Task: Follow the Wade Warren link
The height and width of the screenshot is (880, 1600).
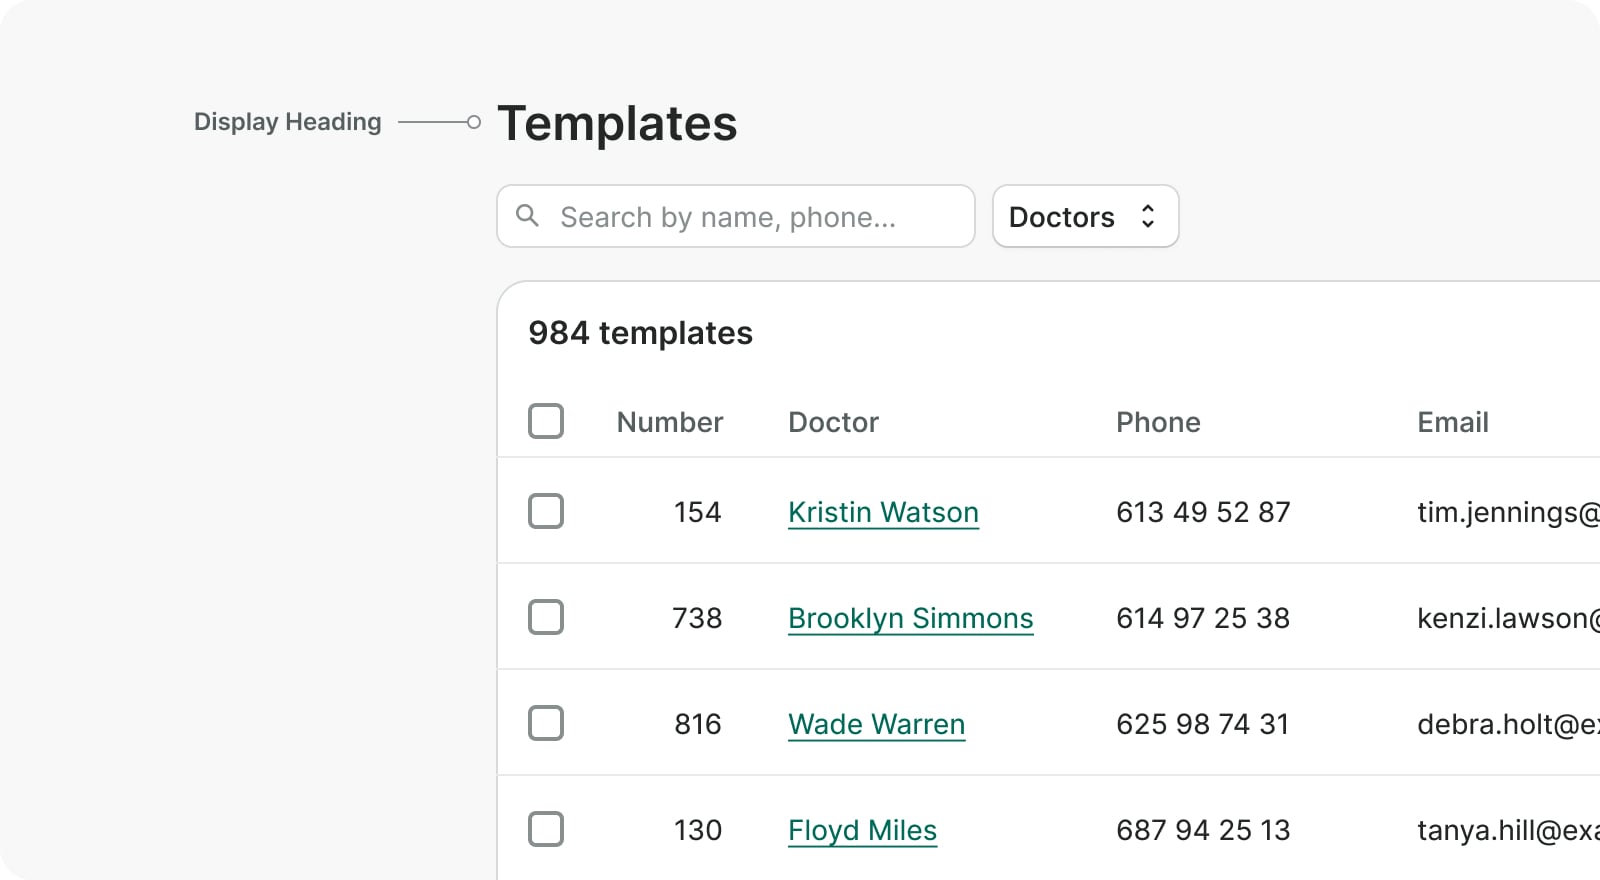Action: (876, 724)
